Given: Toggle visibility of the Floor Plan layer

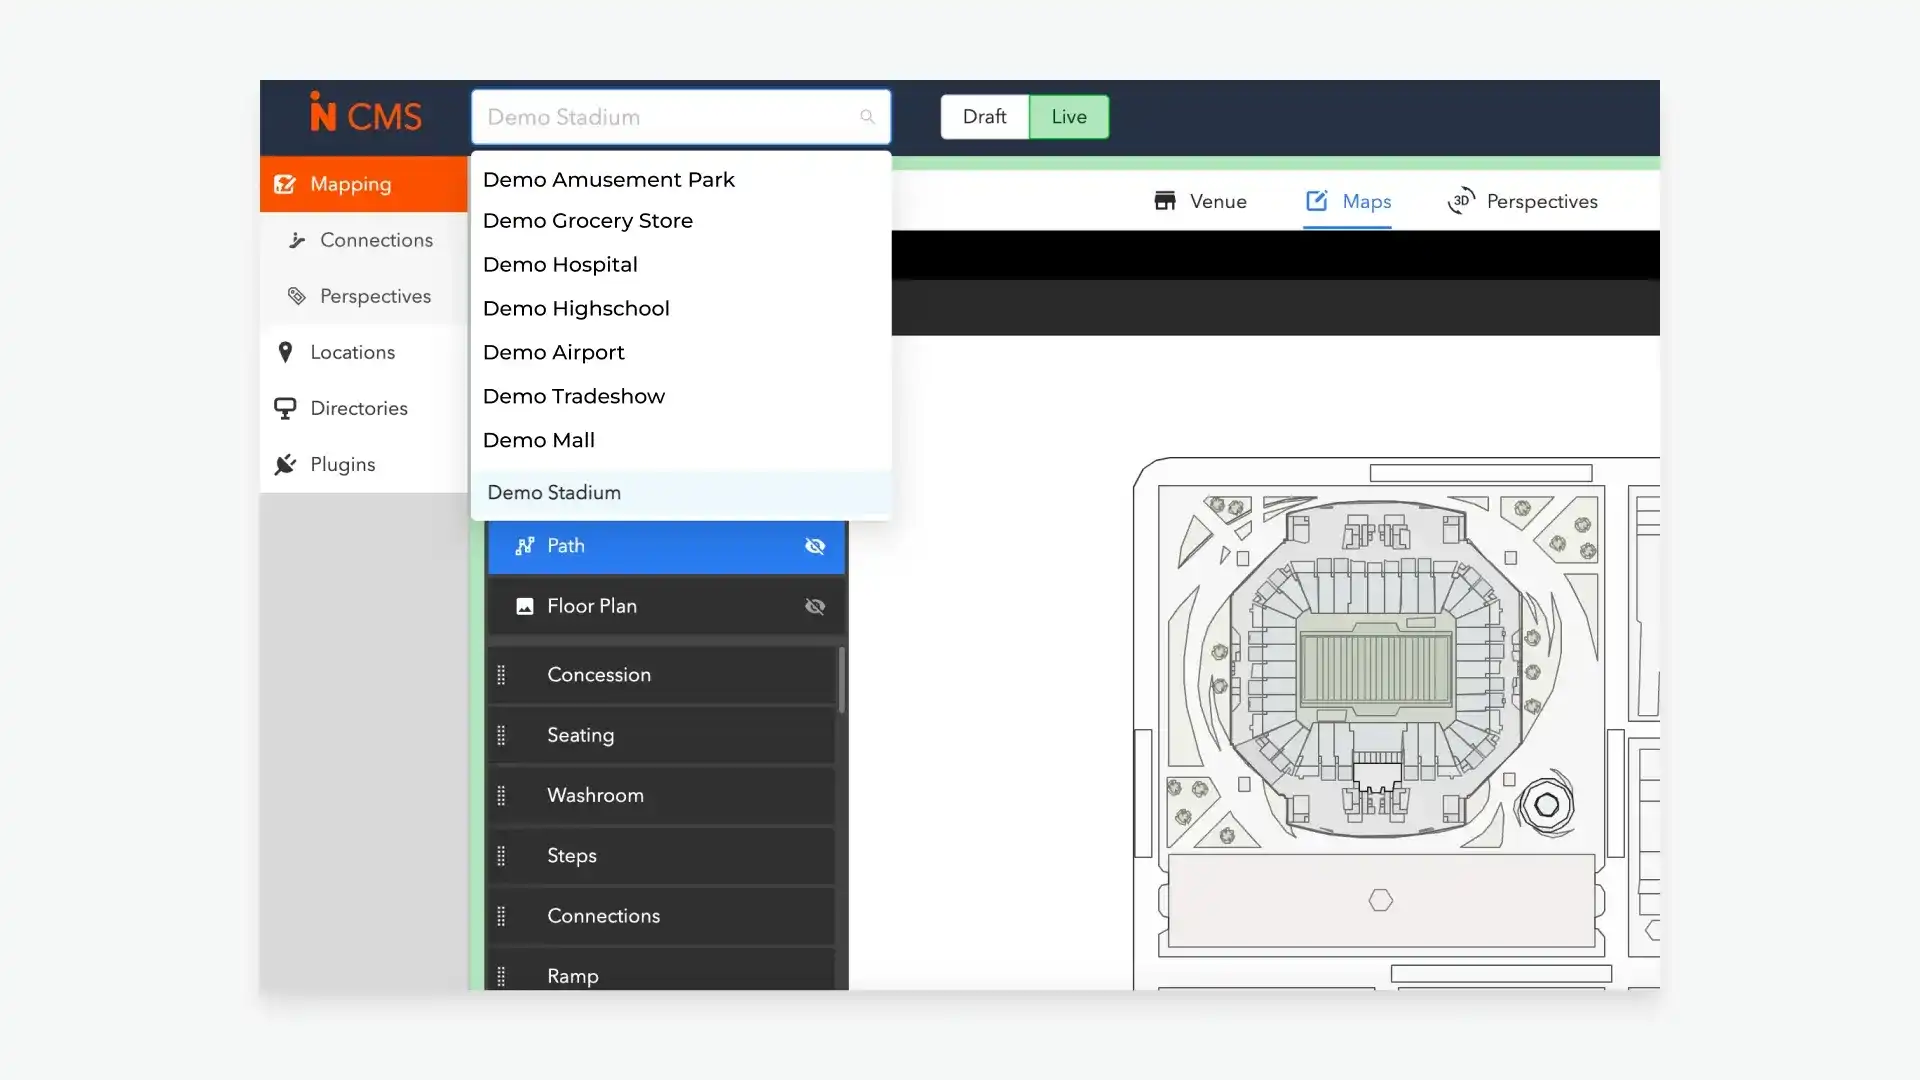Looking at the screenshot, I should click(x=815, y=606).
